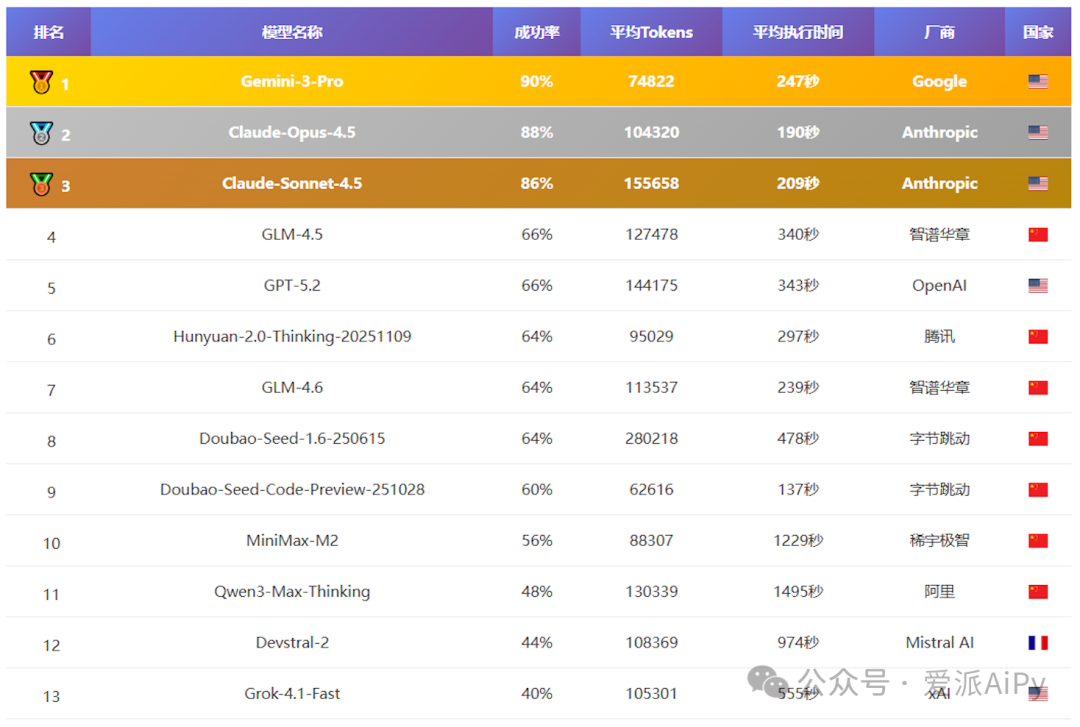This screenshot has width=1080, height=727.
Task: Click the Doubao-Seed-Code-Preview-251028 model name
Action: click(292, 489)
